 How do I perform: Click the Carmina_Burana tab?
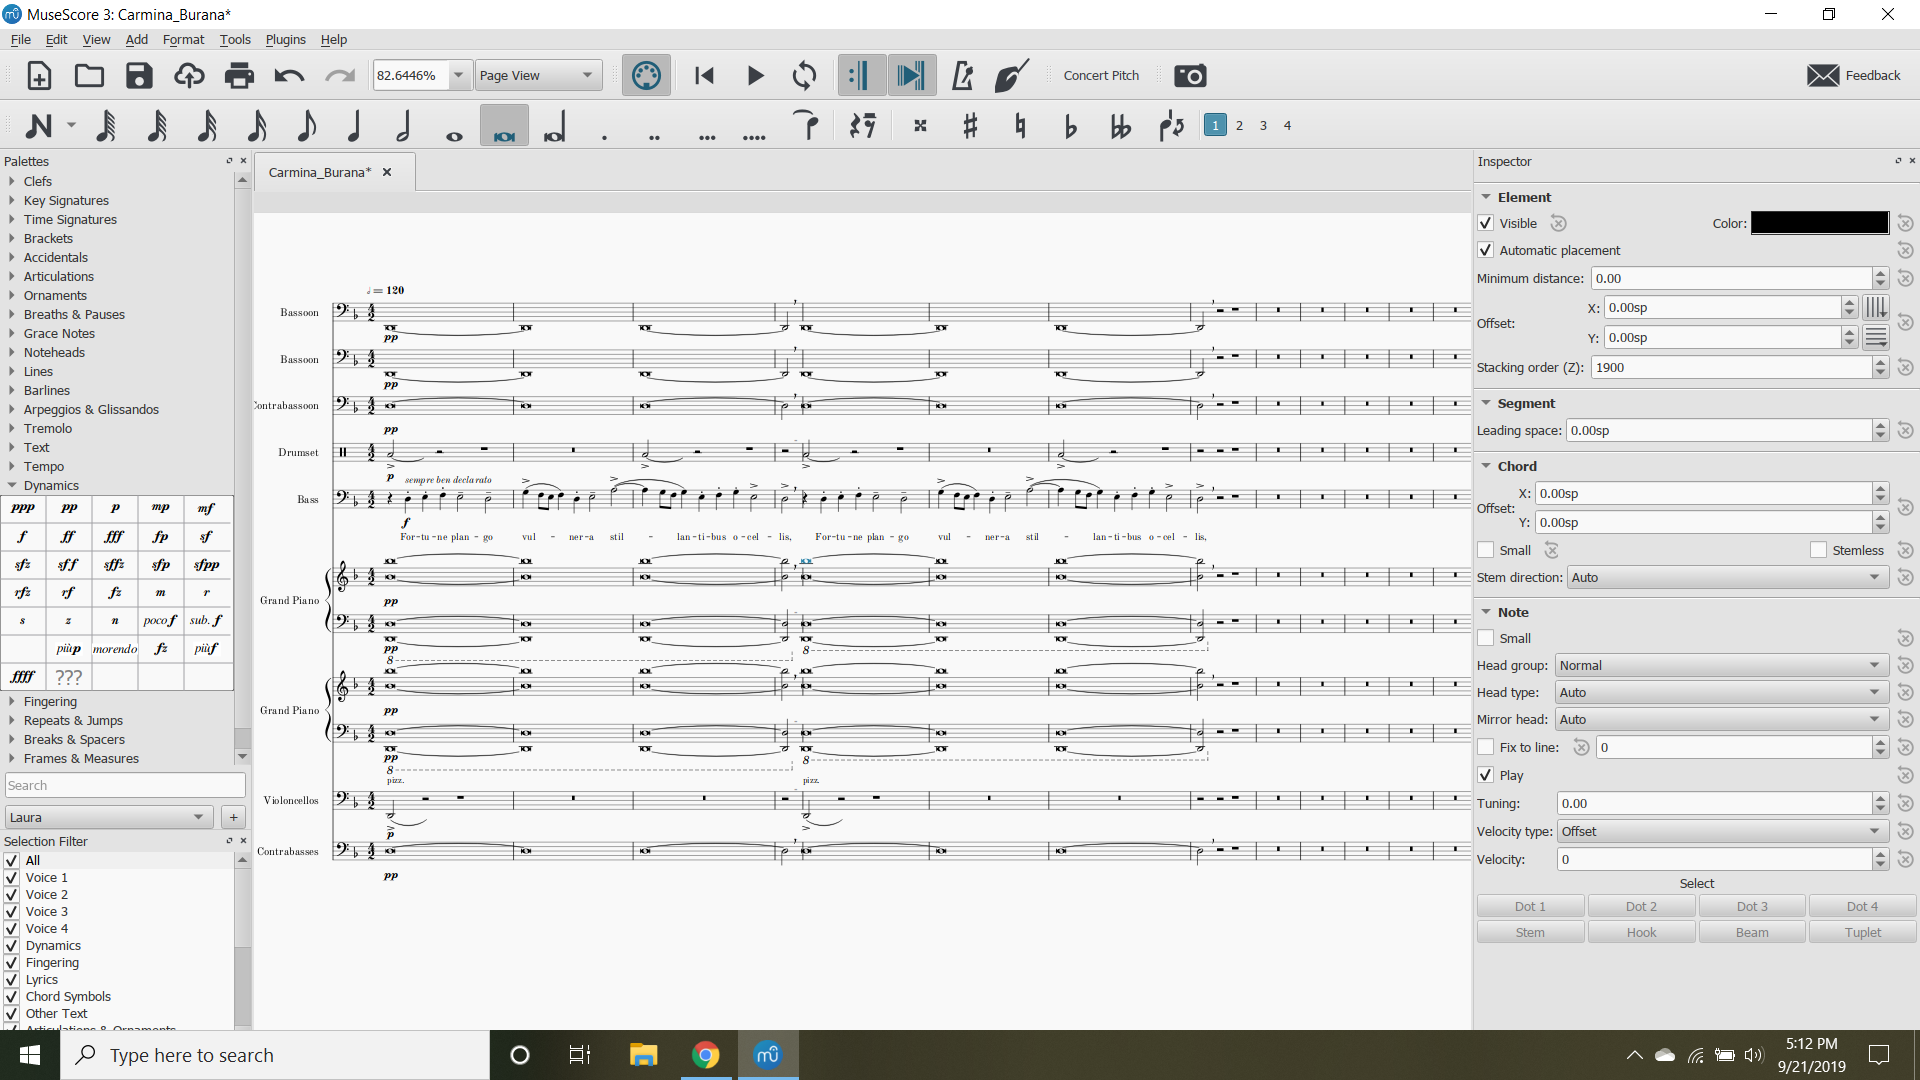322,171
